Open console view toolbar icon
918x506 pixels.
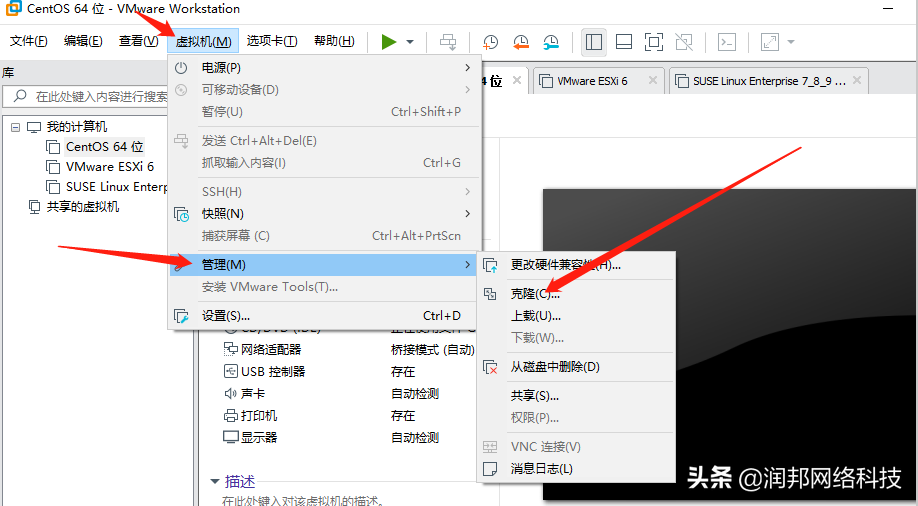(x=727, y=42)
